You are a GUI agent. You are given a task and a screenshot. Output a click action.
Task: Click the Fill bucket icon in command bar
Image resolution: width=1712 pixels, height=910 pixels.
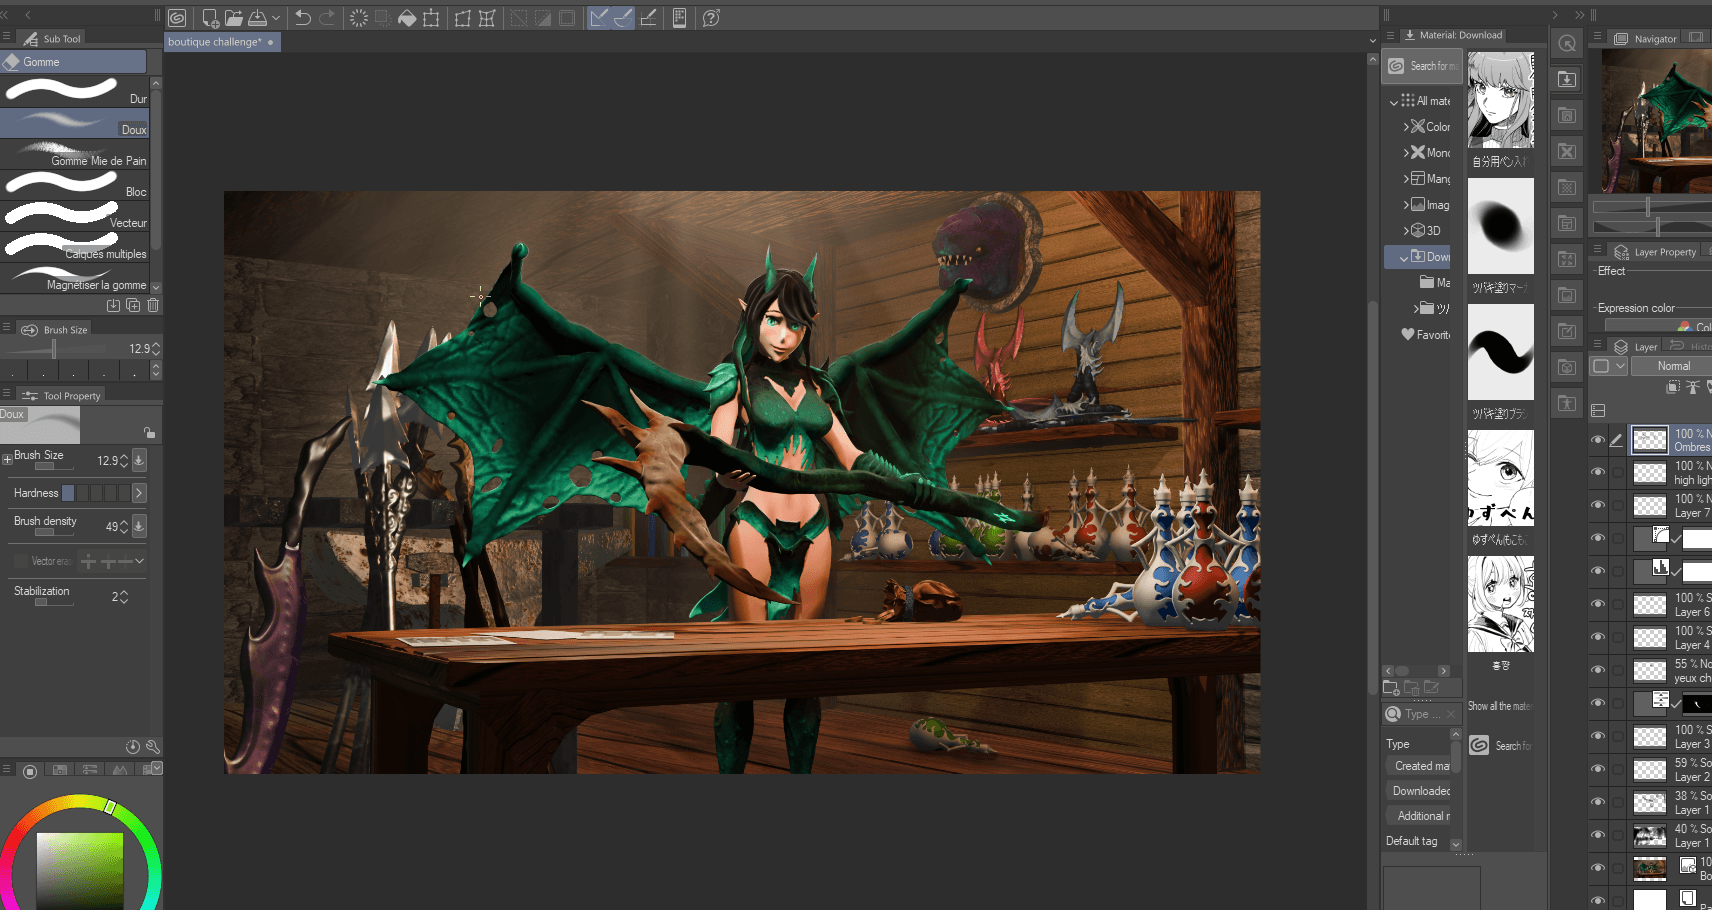tap(407, 18)
